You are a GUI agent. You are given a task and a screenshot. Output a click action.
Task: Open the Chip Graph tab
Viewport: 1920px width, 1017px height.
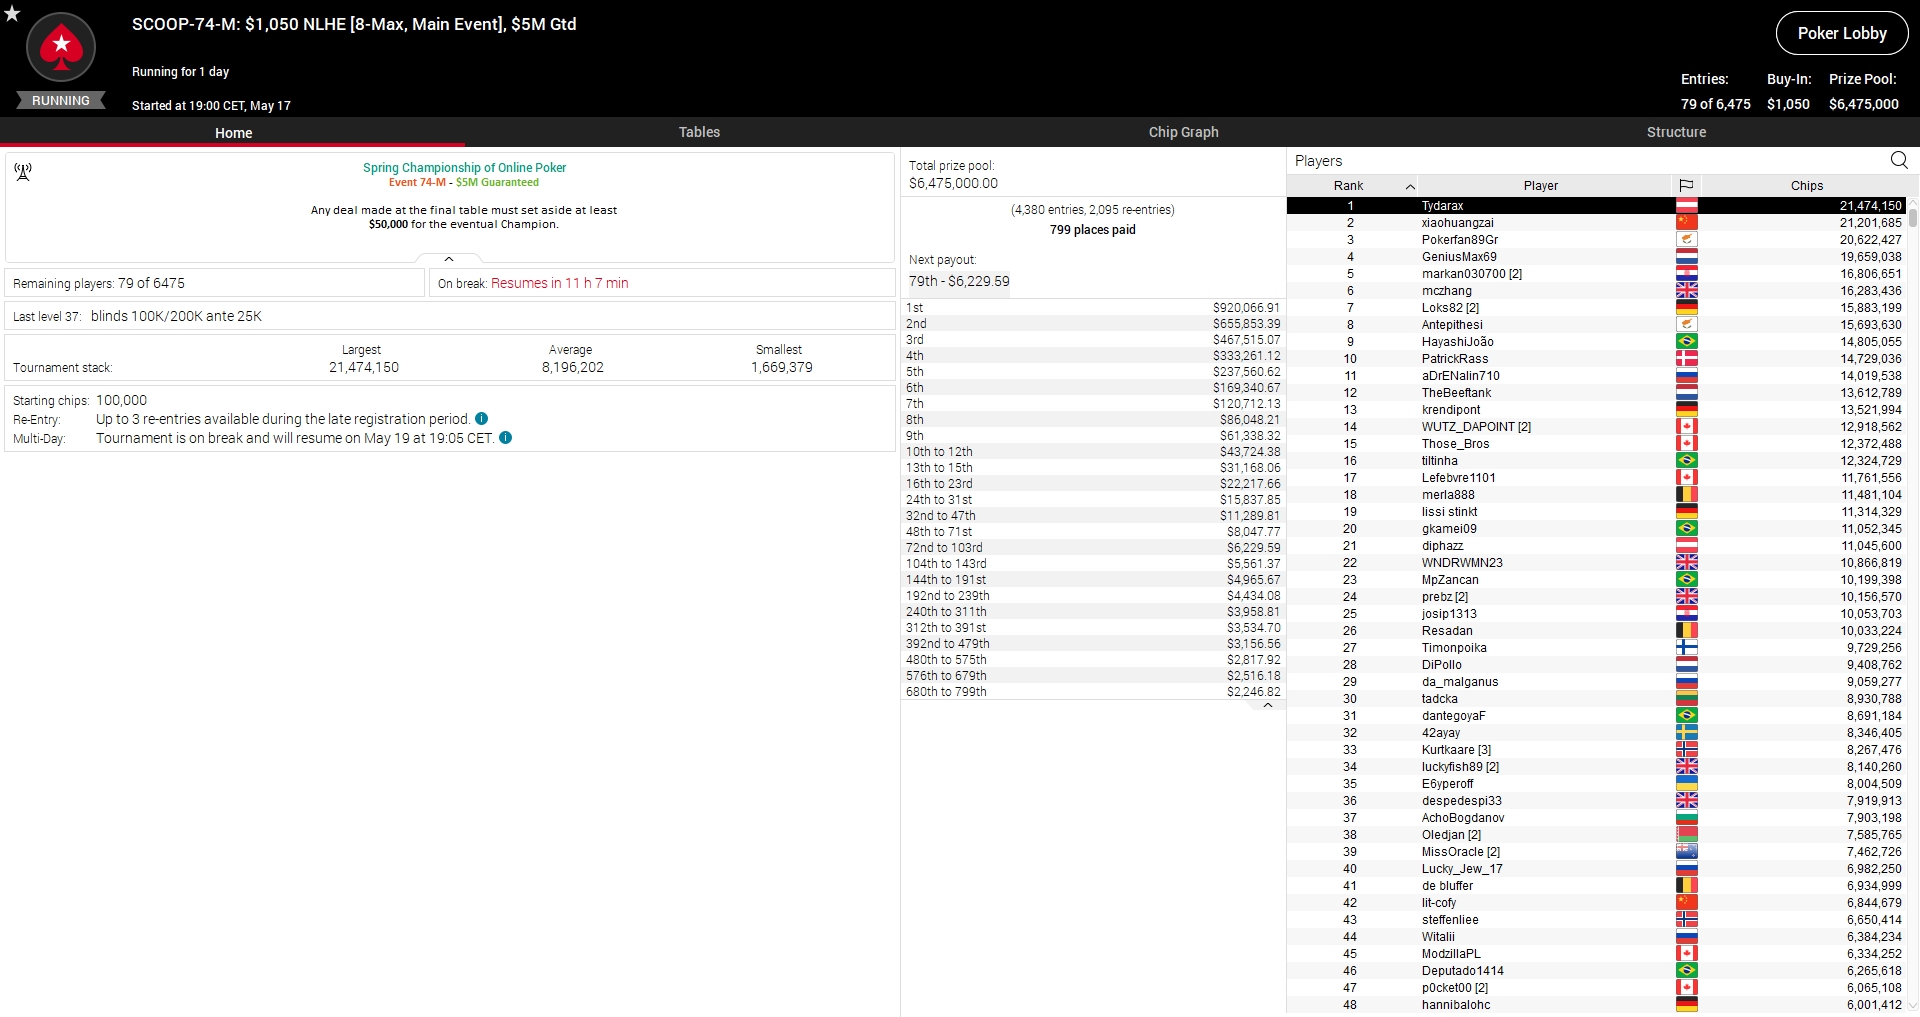1183,132
